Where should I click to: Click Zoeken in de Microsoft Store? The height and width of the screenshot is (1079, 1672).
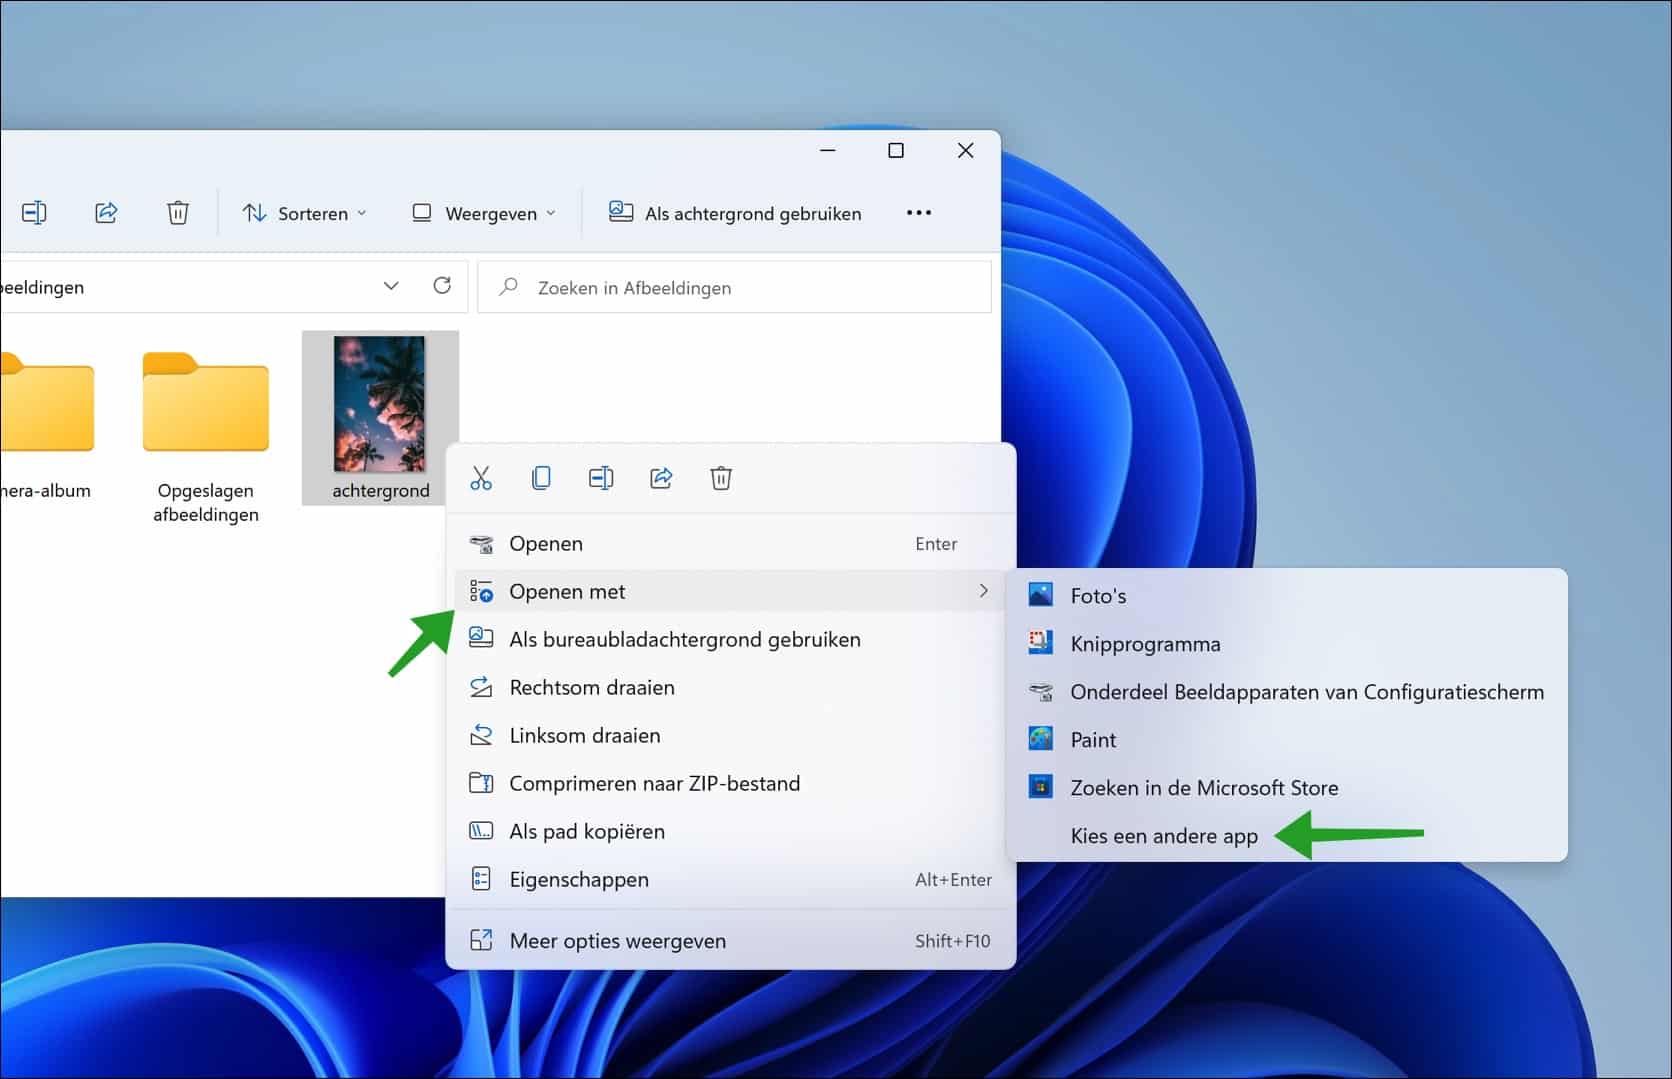pyautogui.click(x=1204, y=787)
